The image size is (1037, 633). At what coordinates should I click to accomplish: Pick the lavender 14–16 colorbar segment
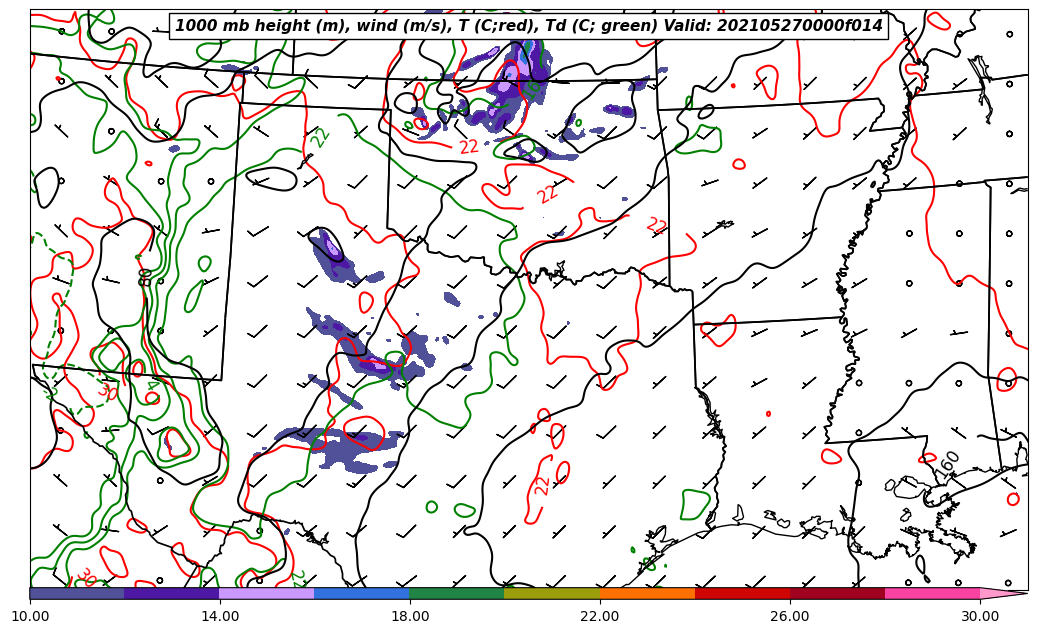pyautogui.click(x=266, y=593)
